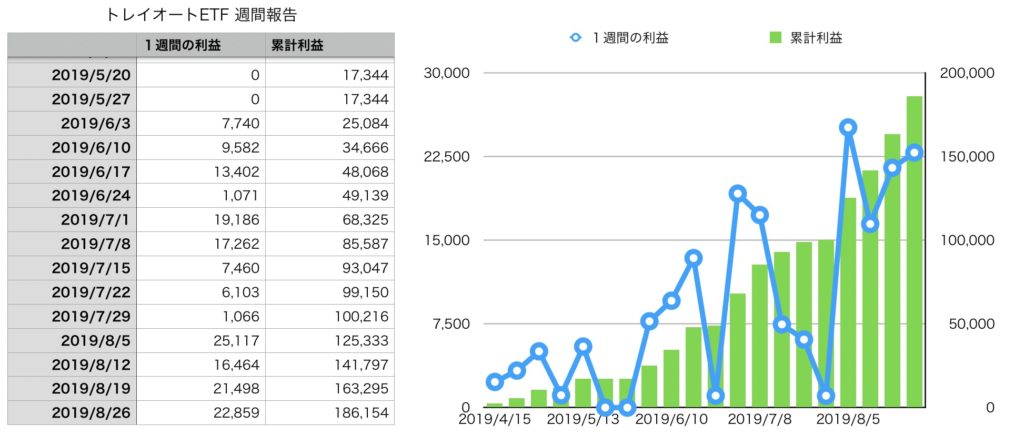Select row header 2019/8/5
This screenshot has height=445, width=1024.
point(72,341)
